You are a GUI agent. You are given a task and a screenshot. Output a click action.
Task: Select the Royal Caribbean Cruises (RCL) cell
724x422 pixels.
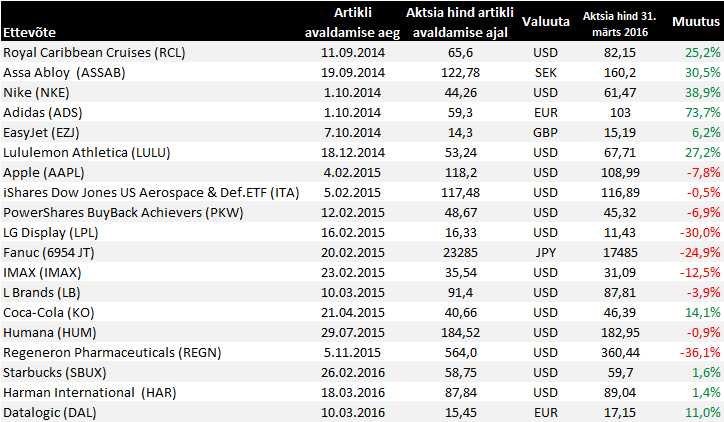(94, 52)
